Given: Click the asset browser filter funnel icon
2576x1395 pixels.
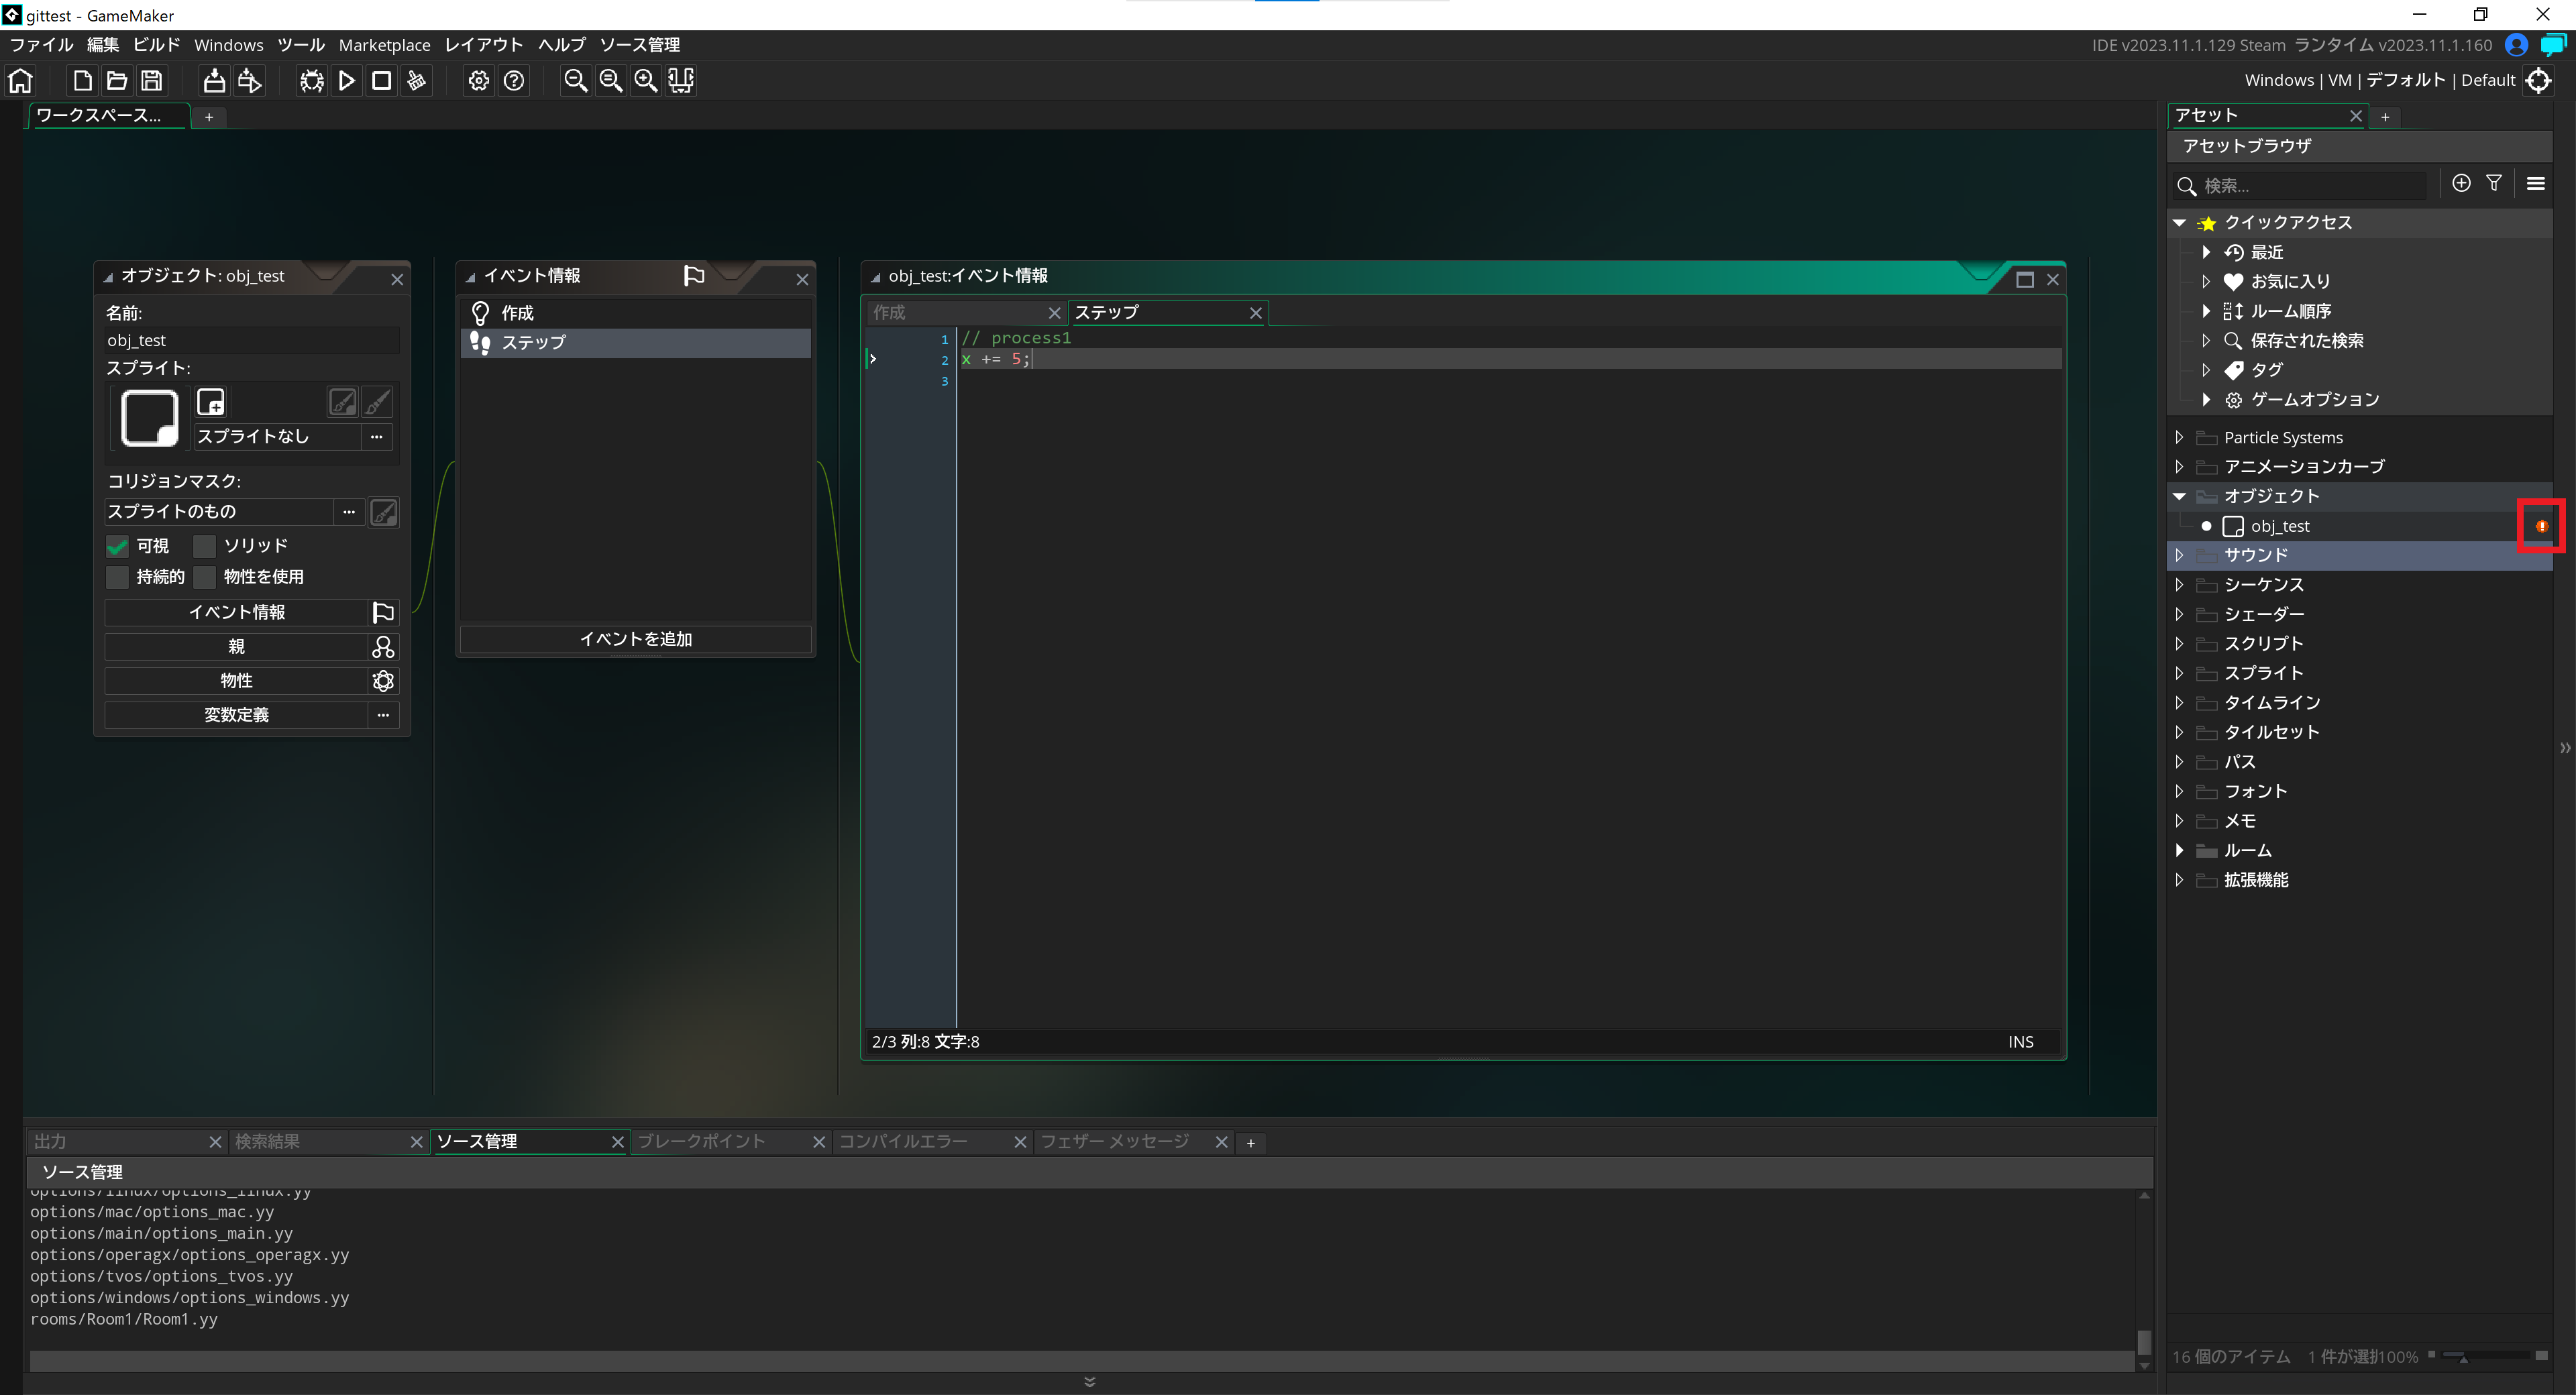Looking at the screenshot, I should coord(2493,183).
